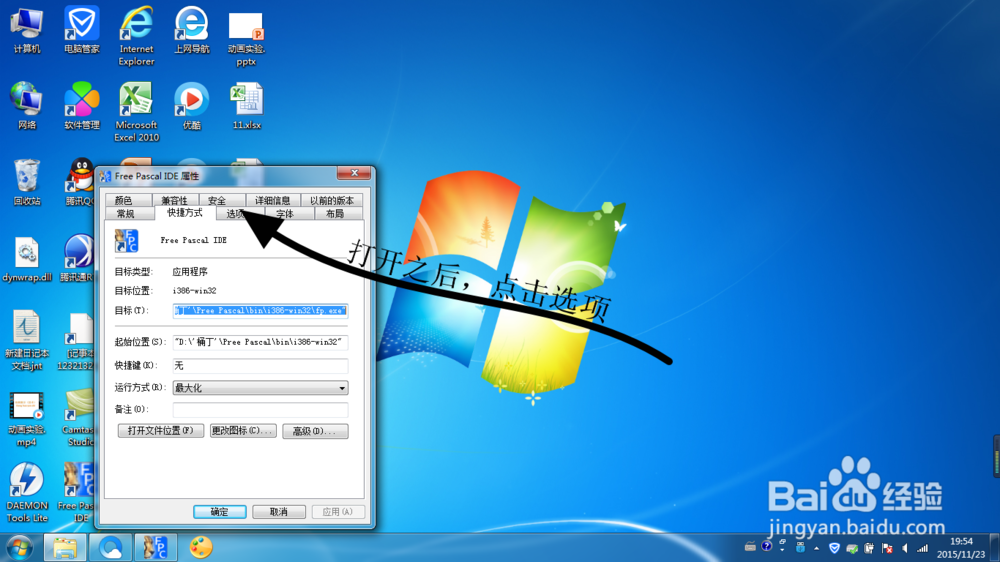Select the Microsoft Excel 2010 desktop shortcut
The height and width of the screenshot is (562, 1000).
136,112
